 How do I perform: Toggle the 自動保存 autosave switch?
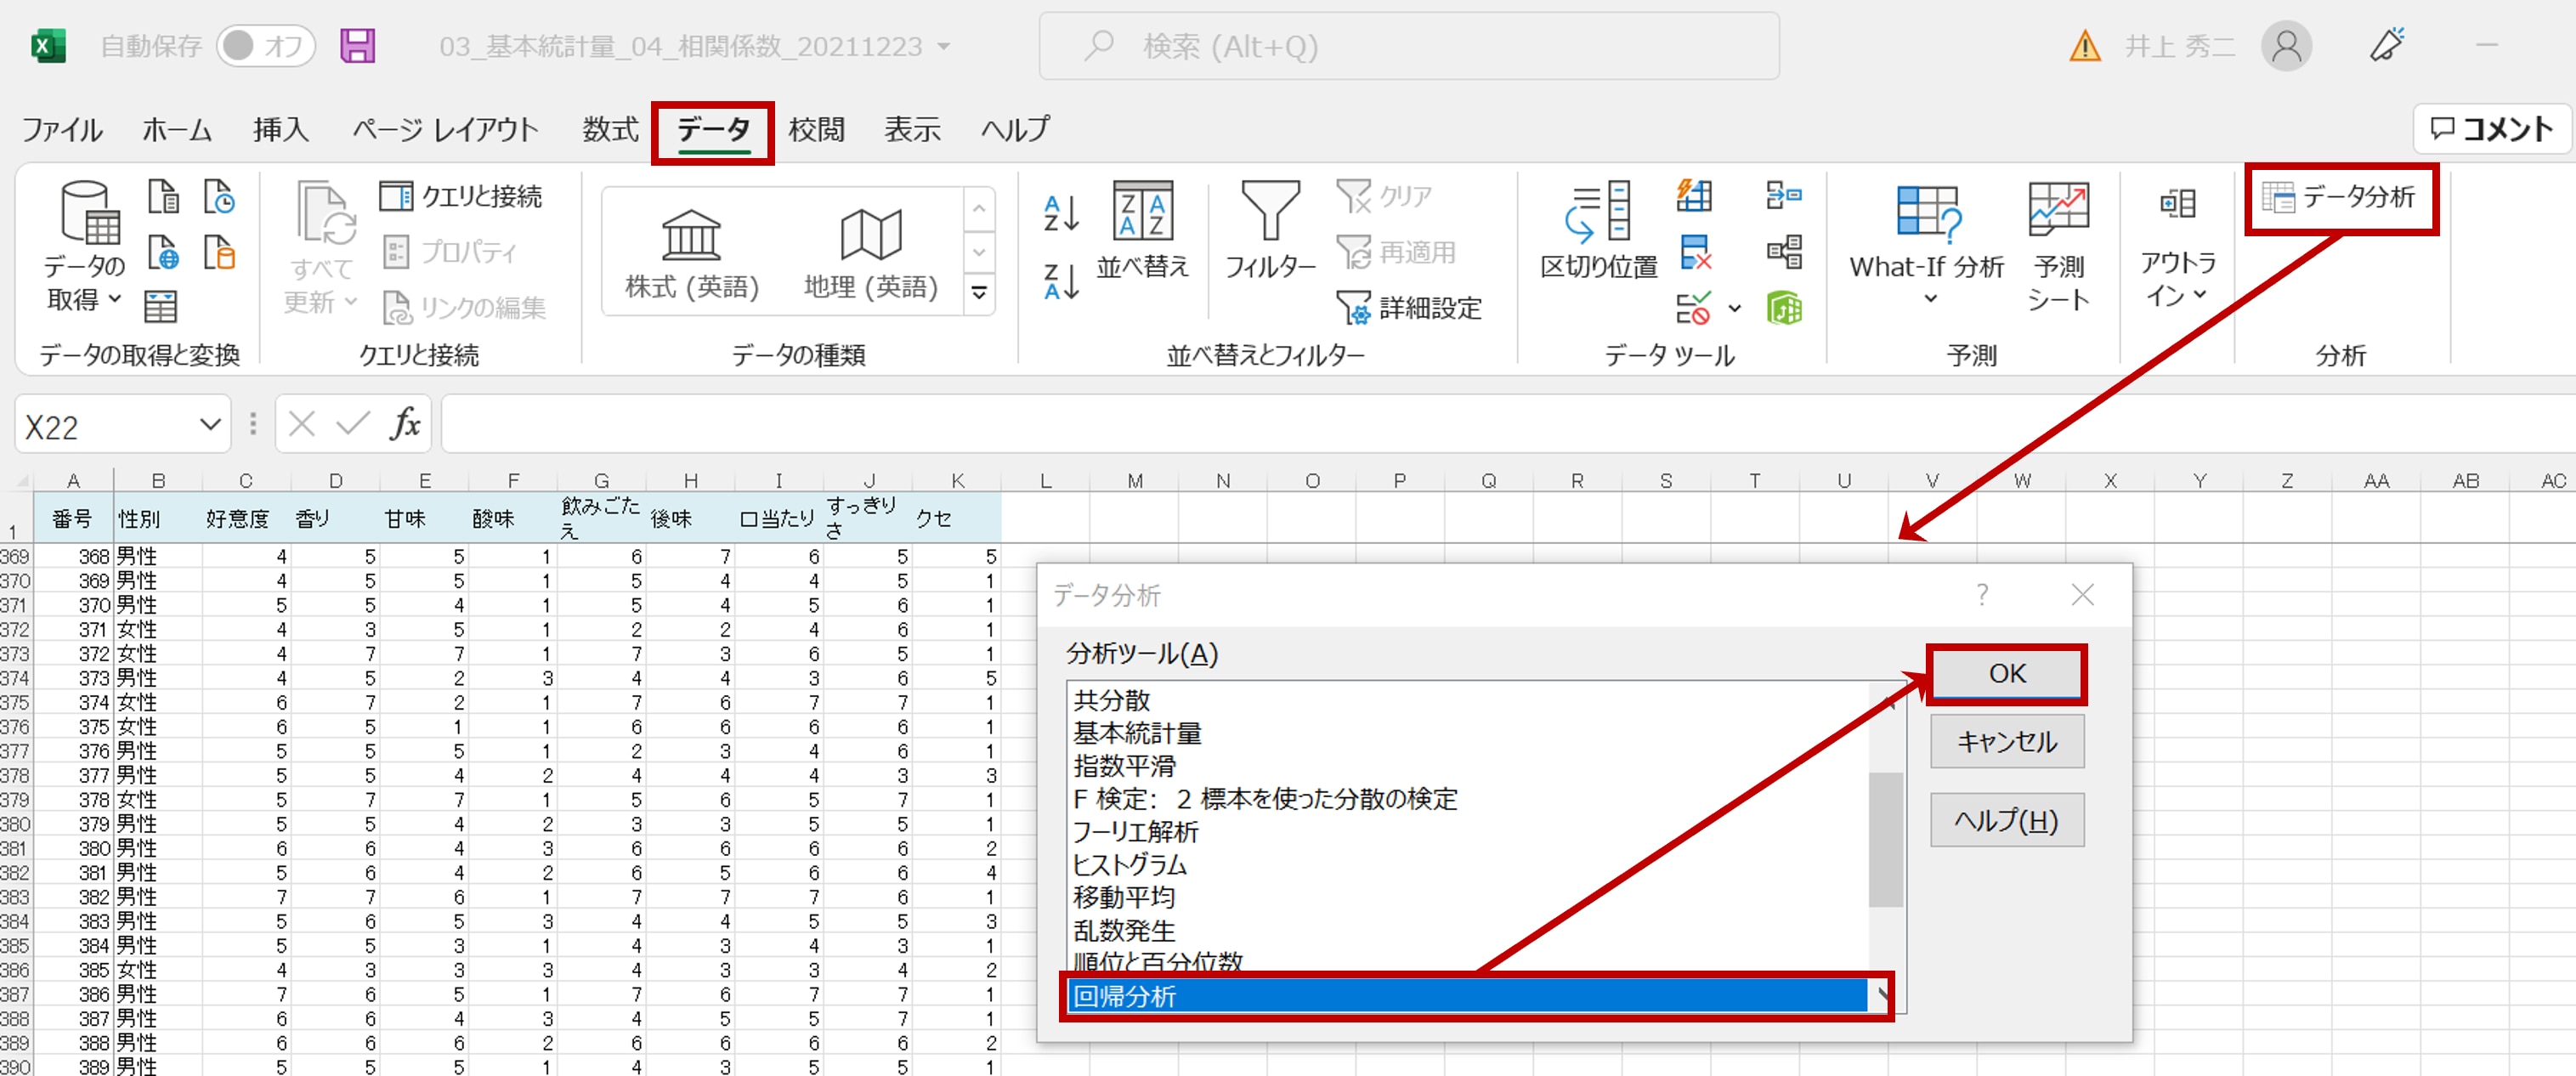click(265, 46)
